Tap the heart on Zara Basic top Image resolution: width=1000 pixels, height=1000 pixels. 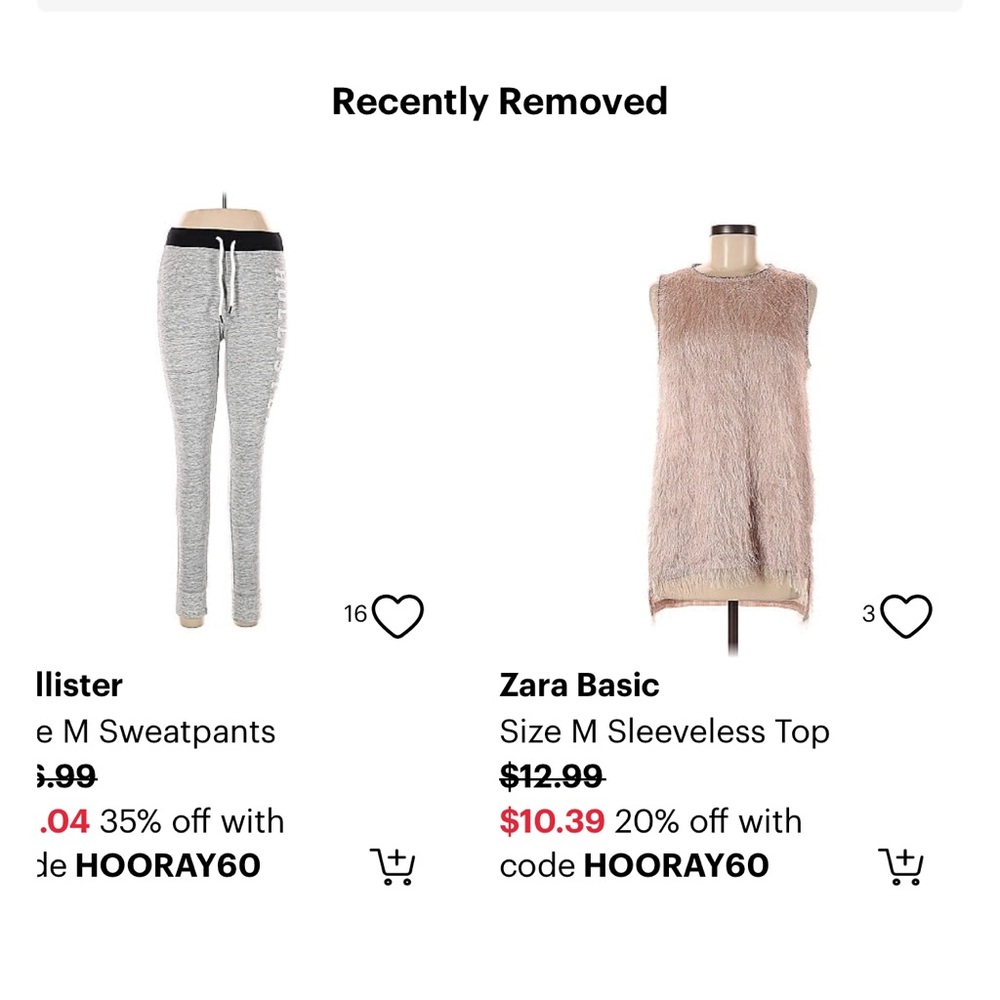906,615
